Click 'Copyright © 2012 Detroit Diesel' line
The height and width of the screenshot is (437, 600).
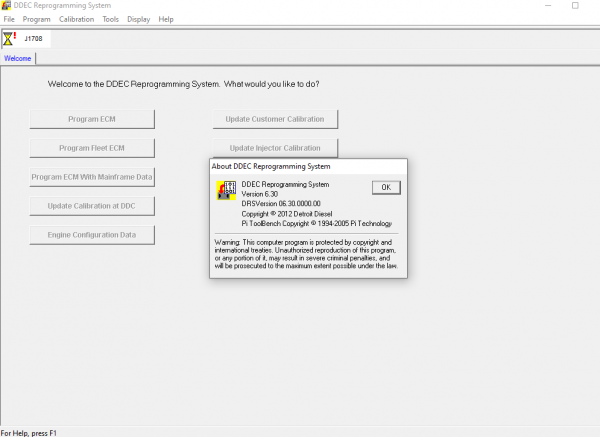(x=287, y=214)
